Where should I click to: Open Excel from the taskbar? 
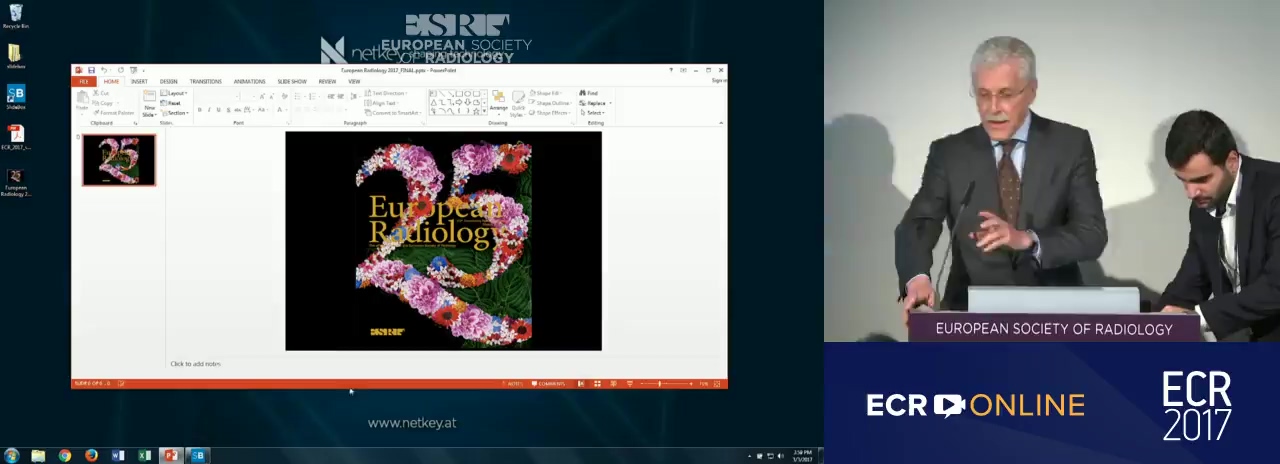(x=144, y=456)
